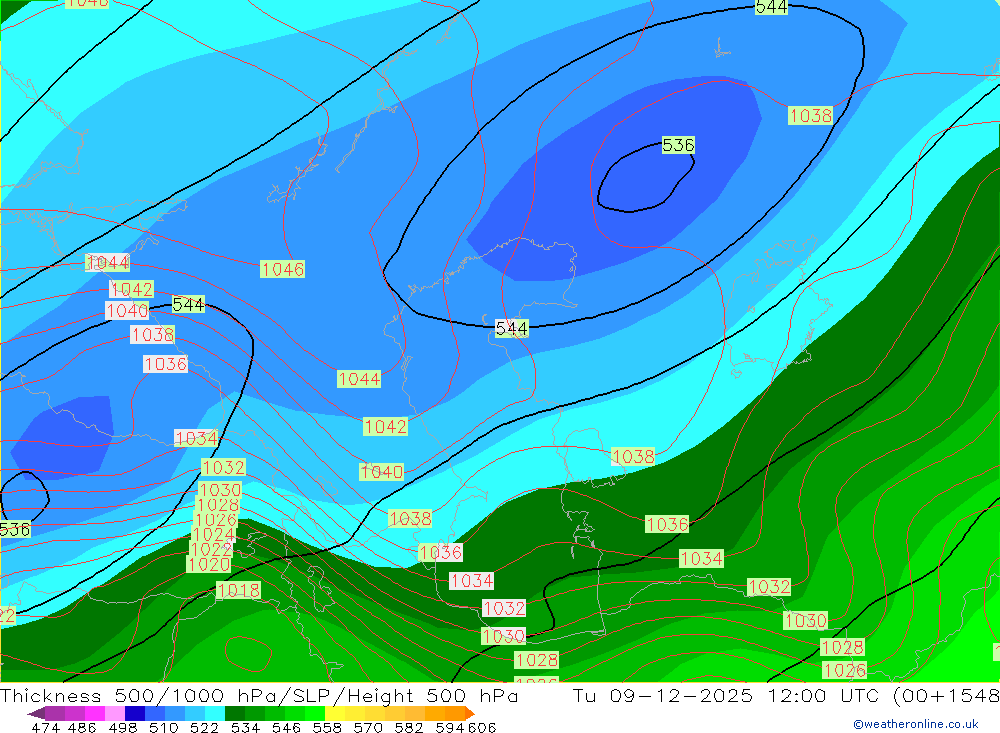This screenshot has width=1000, height=733.
Task: Click the date text 'Tu 09-12-2025 12:00 UTC'
Action: (x=728, y=695)
